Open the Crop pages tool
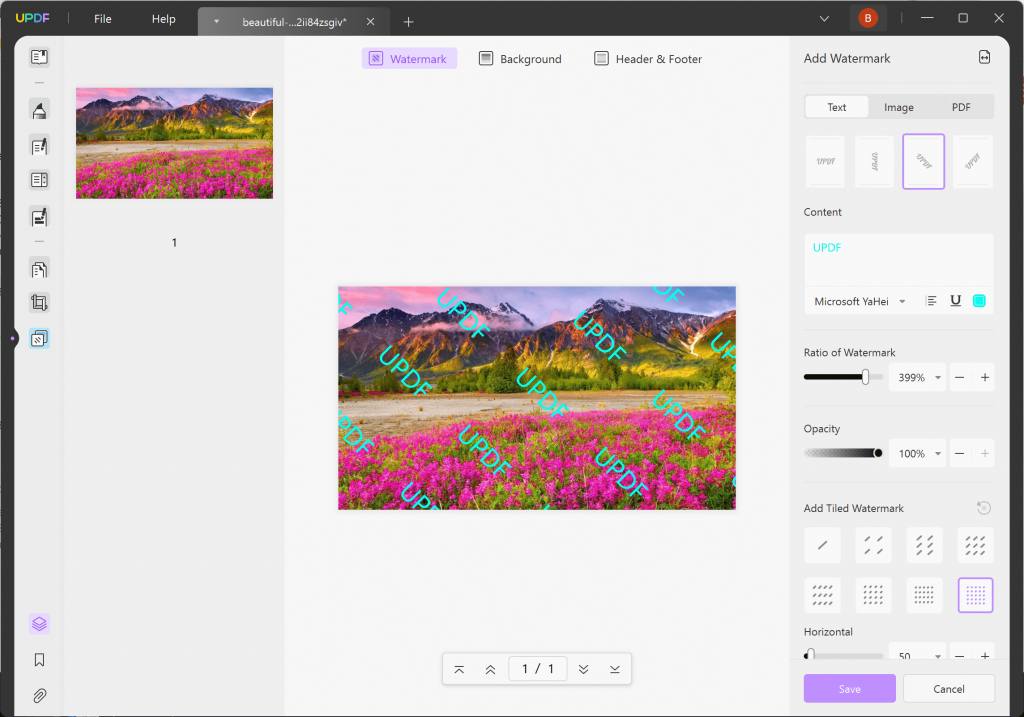Image resolution: width=1024 pixels, height=717 pixels. pos(39,302)
